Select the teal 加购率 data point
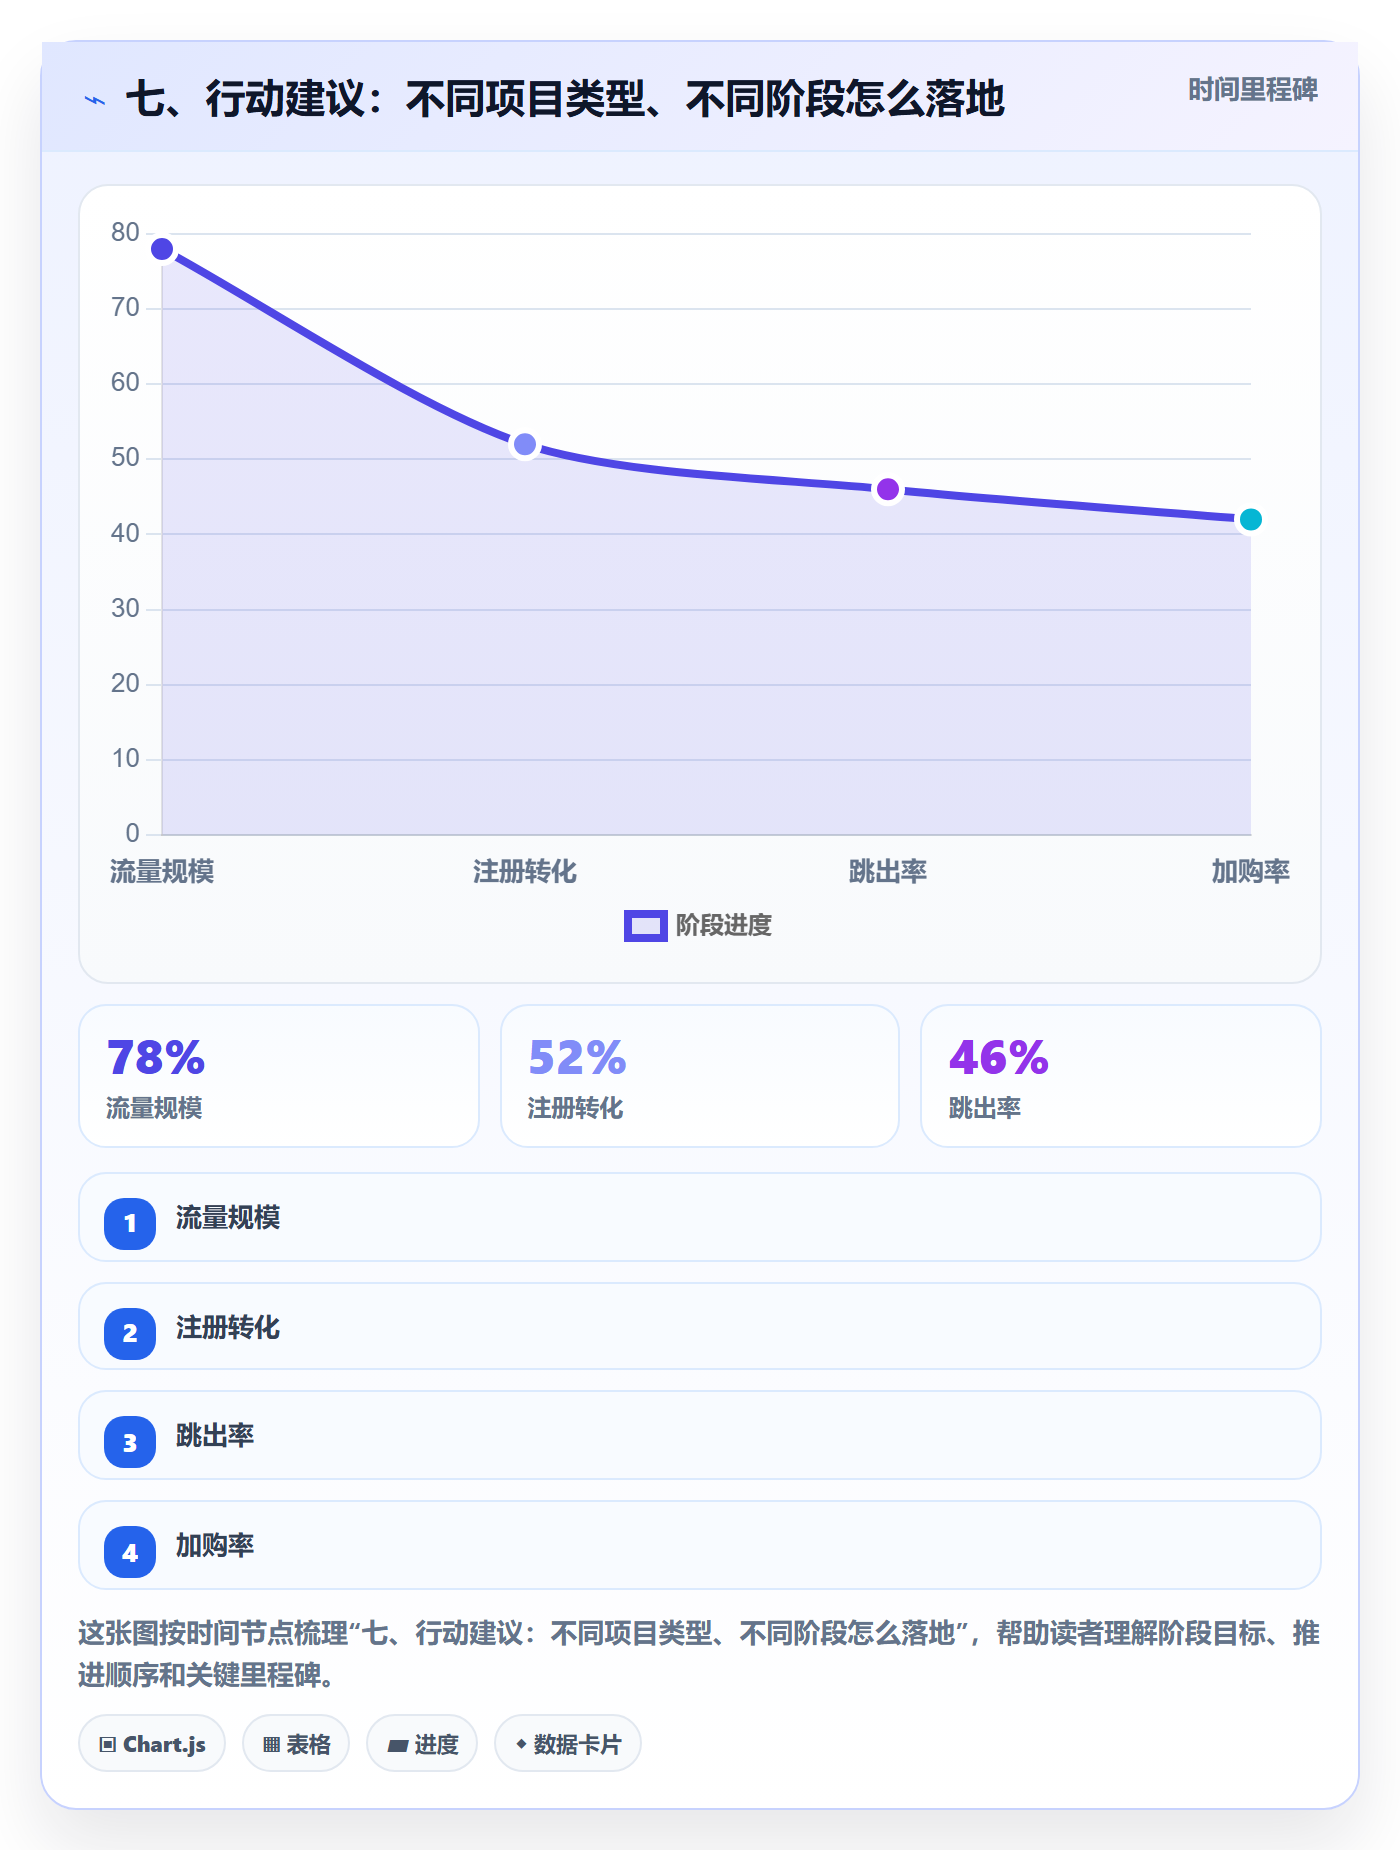Screen dimensions: 1400x1850 (1250, 519)
